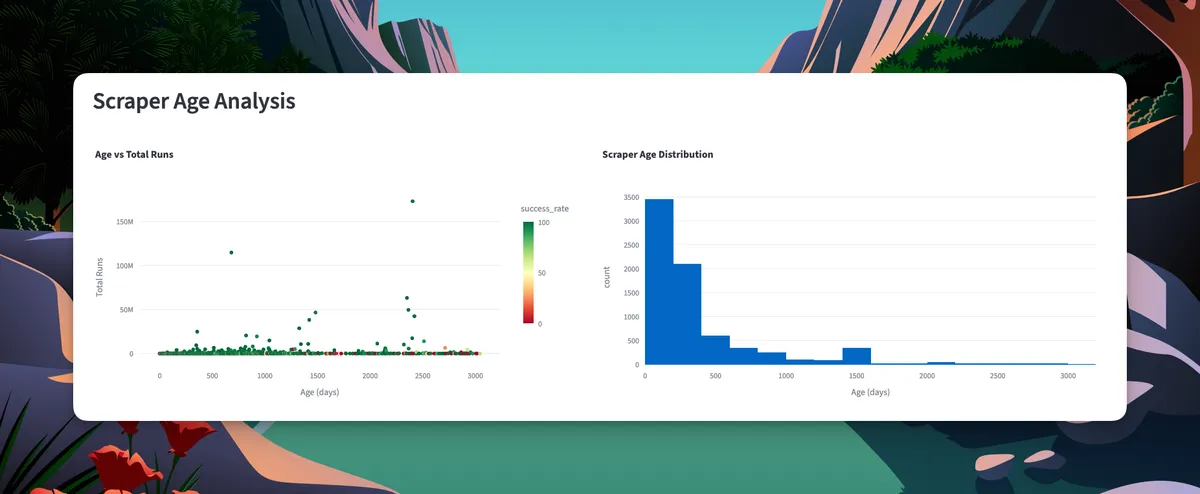
Task: Click the 3500 tick on histogram y-axis
Action: point(630,197)
